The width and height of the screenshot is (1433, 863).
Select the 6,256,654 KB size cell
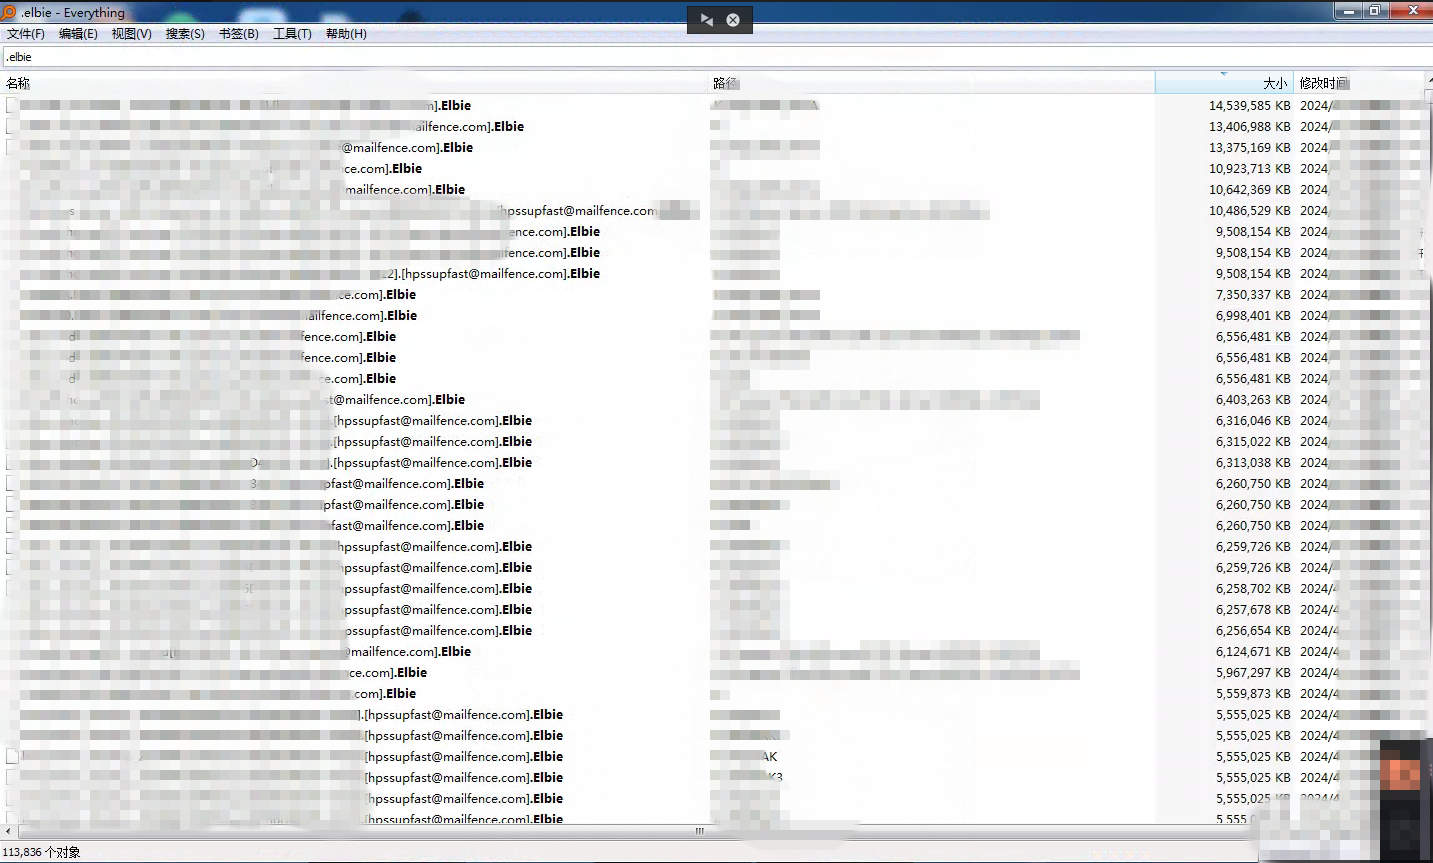[x=1253, y=630]
